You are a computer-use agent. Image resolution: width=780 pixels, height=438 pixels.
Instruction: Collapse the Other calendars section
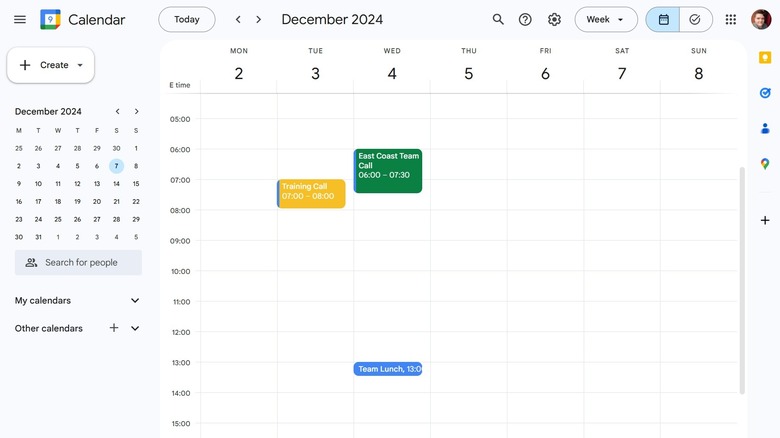[135, 328]
